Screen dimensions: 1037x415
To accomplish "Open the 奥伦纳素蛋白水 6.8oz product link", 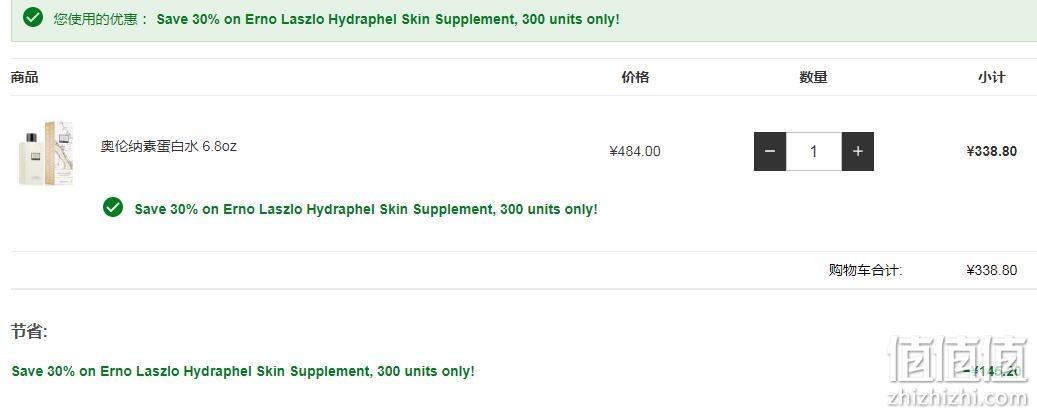I will (169, 146).
